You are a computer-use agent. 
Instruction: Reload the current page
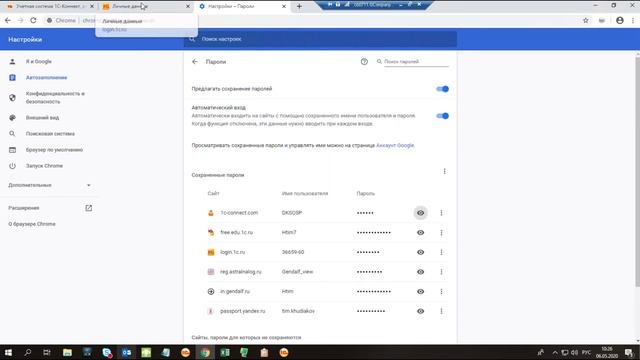tap(33, 20)
